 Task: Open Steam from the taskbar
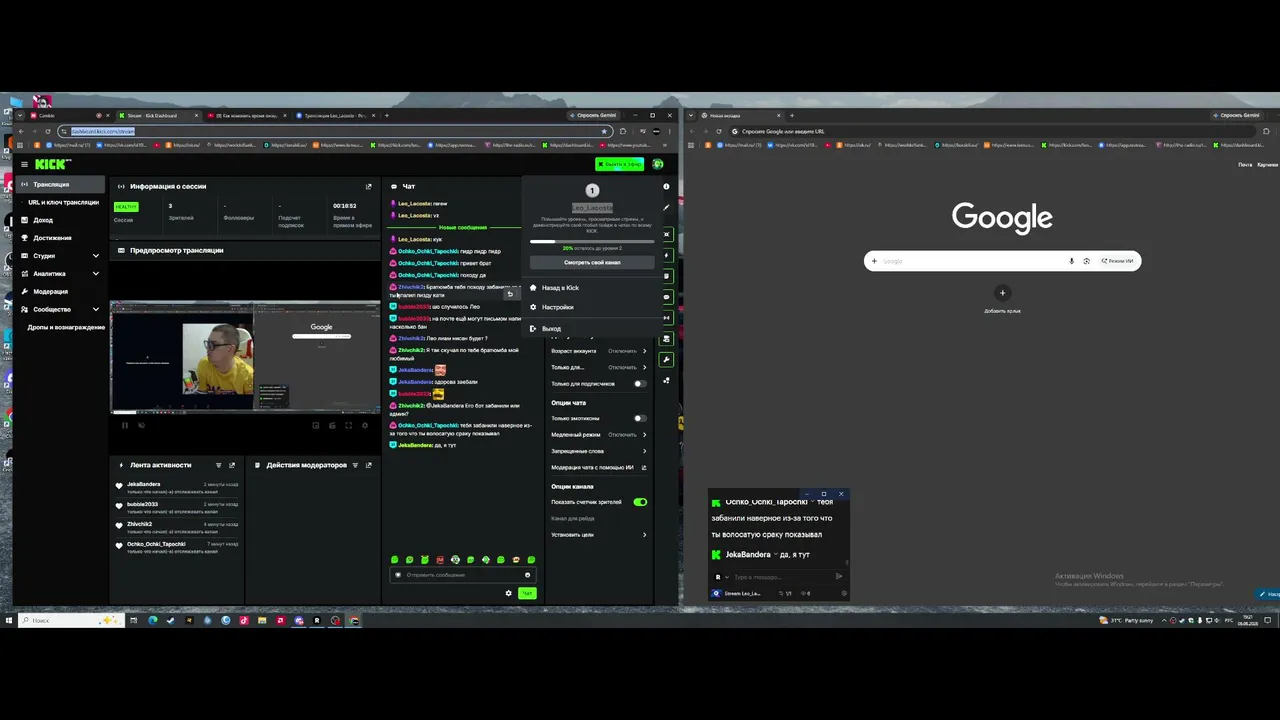(x=170, y=620)
